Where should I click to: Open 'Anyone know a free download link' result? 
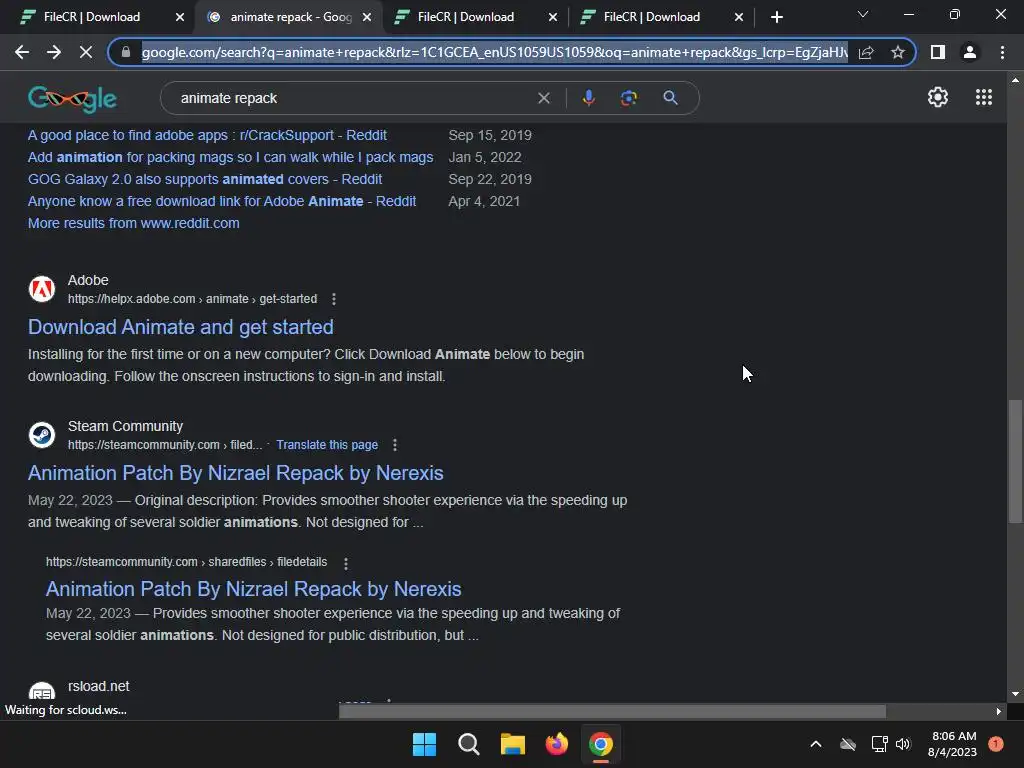pos(221,201)
